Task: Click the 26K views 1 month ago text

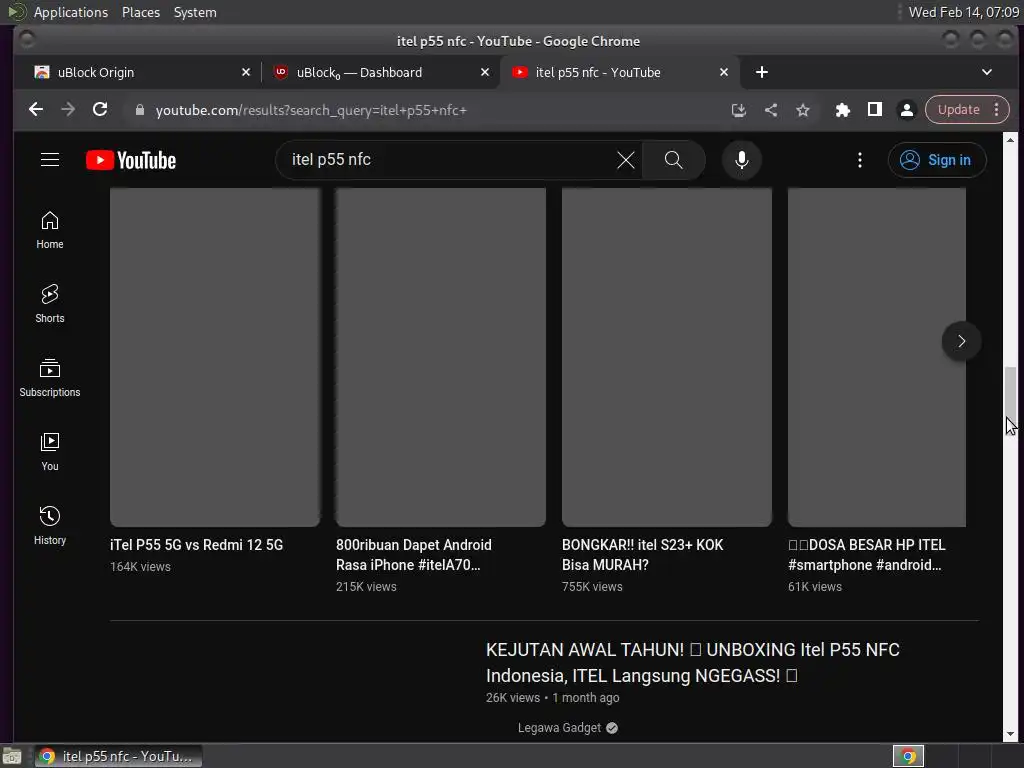Action: [x=552, y=697]
